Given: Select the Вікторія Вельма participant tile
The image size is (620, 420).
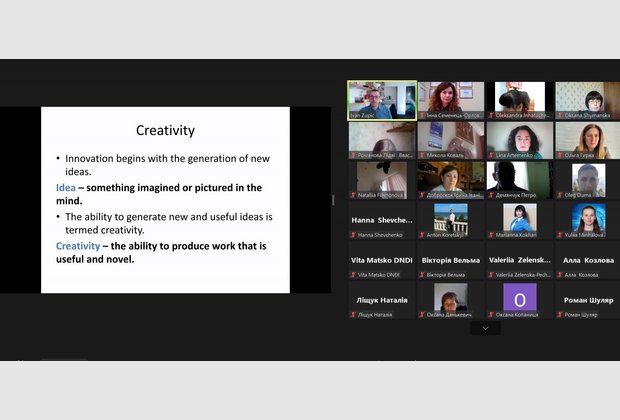Looking at the screenshot, I should [x=451, y=259].
